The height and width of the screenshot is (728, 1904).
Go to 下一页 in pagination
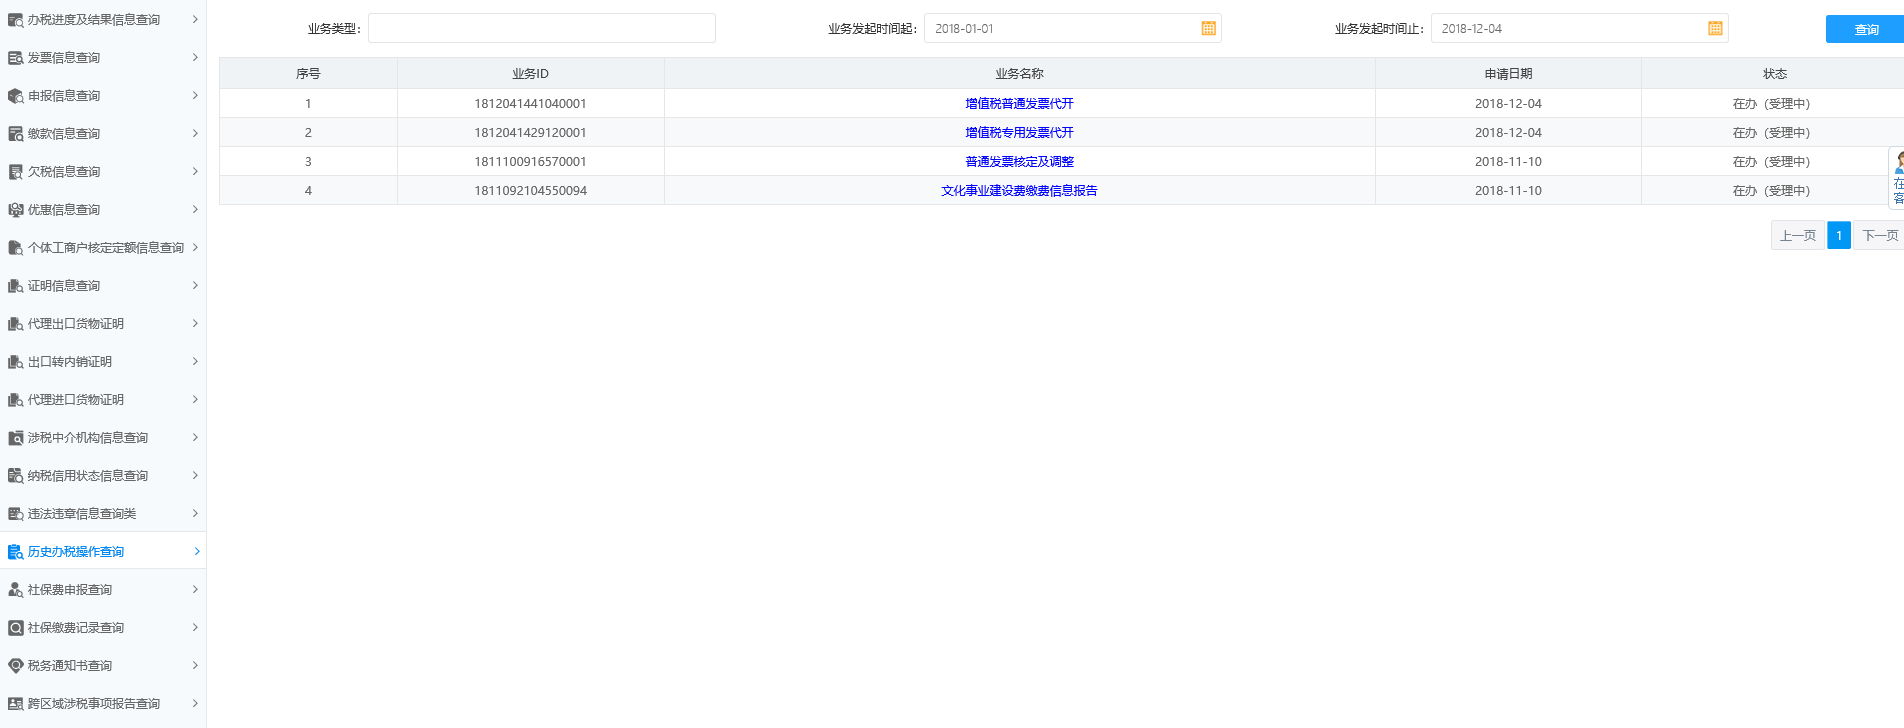1879,236
